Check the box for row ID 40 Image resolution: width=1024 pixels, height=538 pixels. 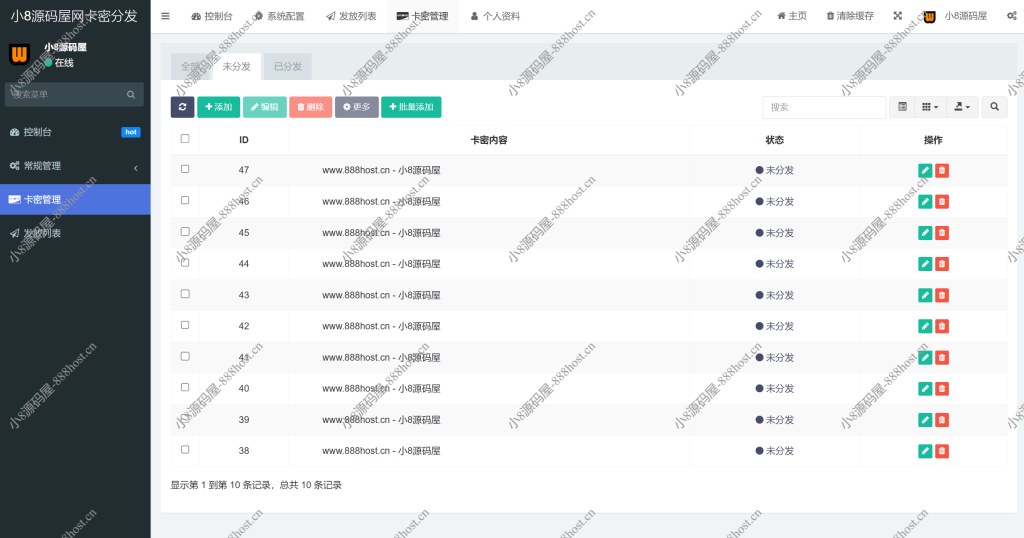click(185, 387)
